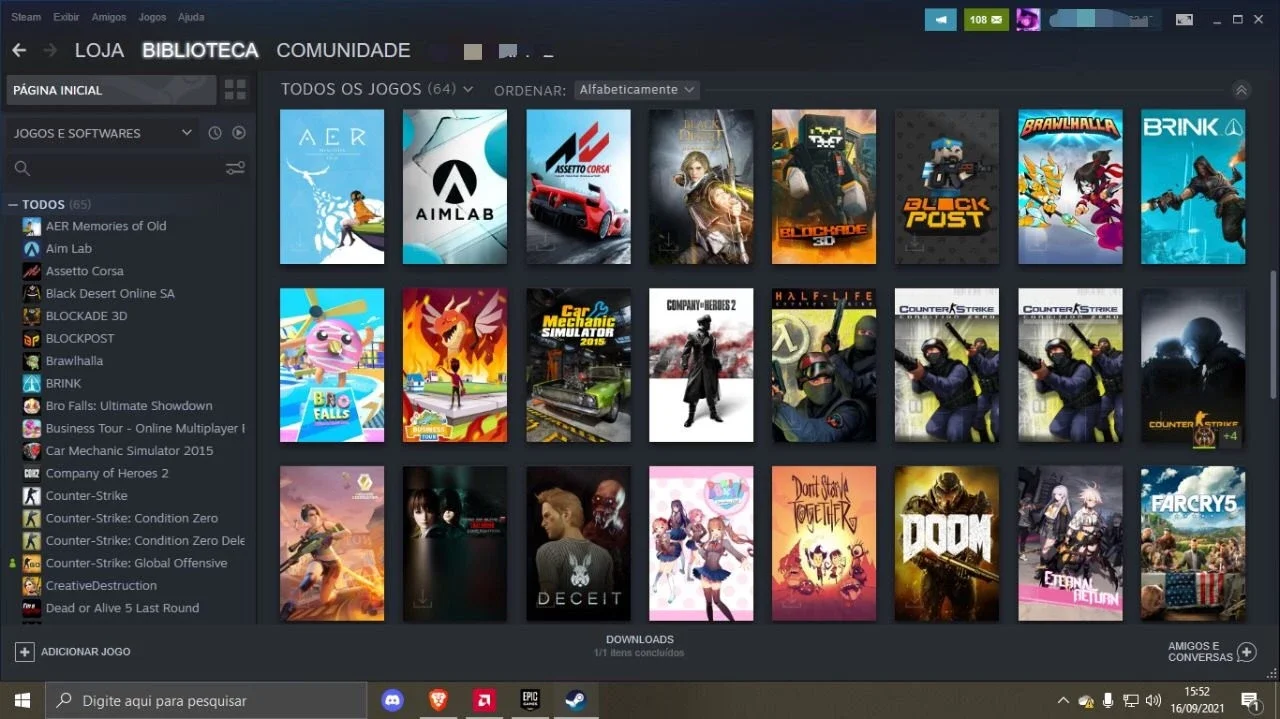1280x719 pixels.
Task: Click the plus icon for Adicionar Jogo
Action: 24,651
